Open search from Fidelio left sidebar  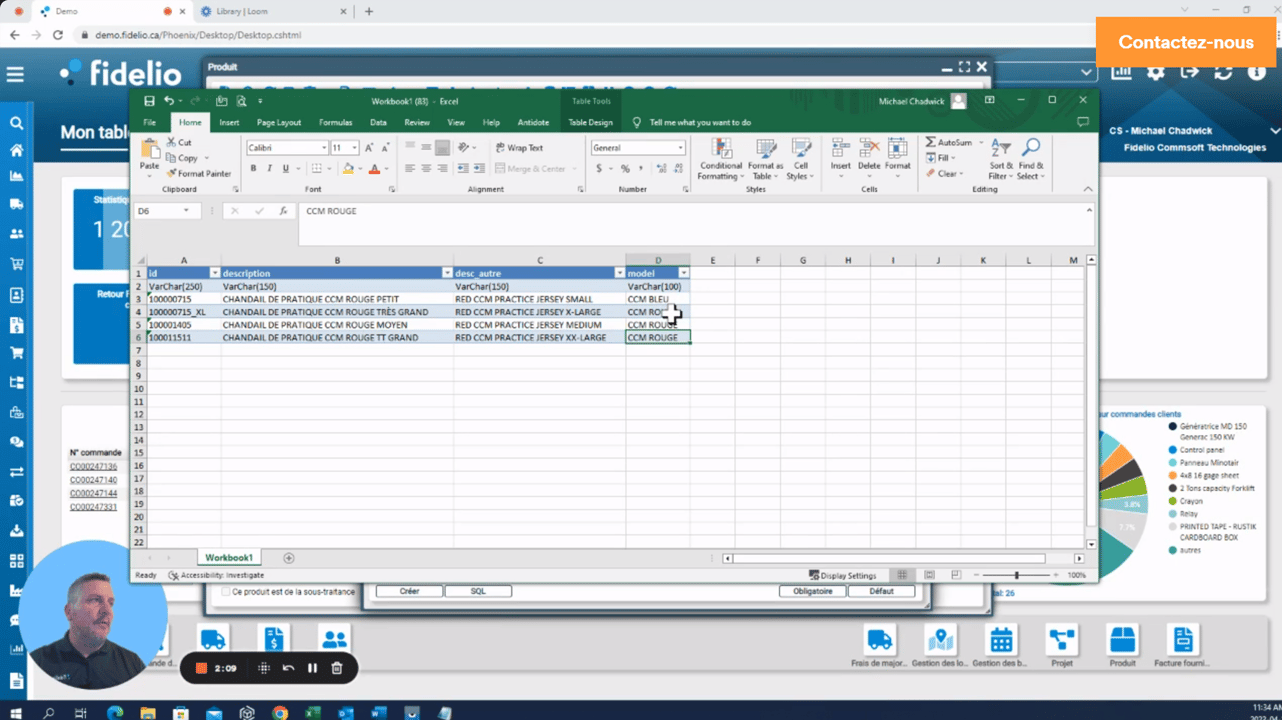16,123
